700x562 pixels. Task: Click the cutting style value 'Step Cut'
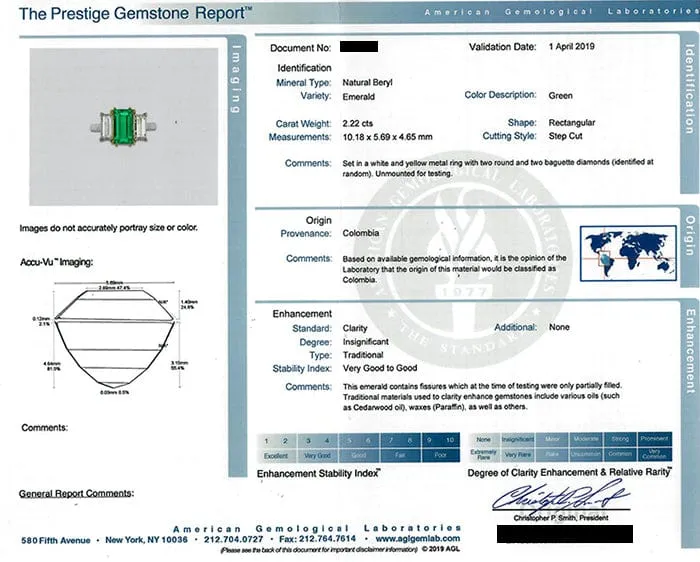(x=566, y=136)
